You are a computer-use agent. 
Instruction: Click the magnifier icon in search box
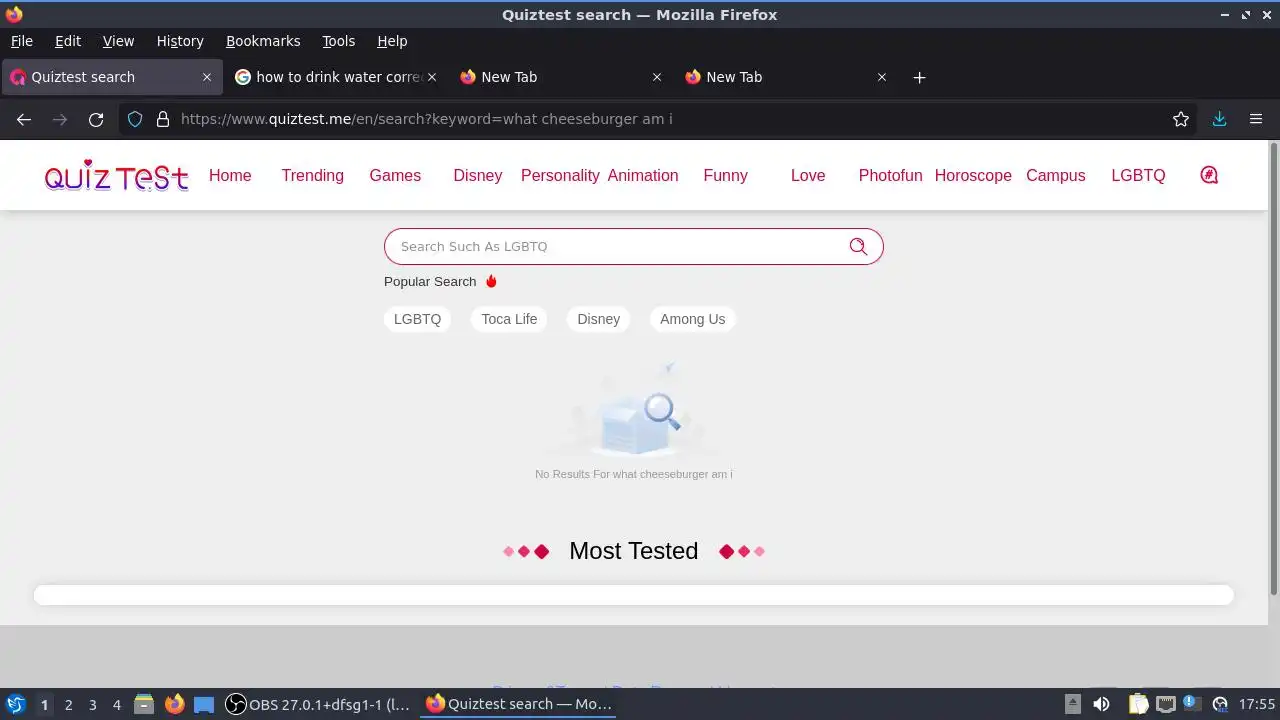point(858,246)
